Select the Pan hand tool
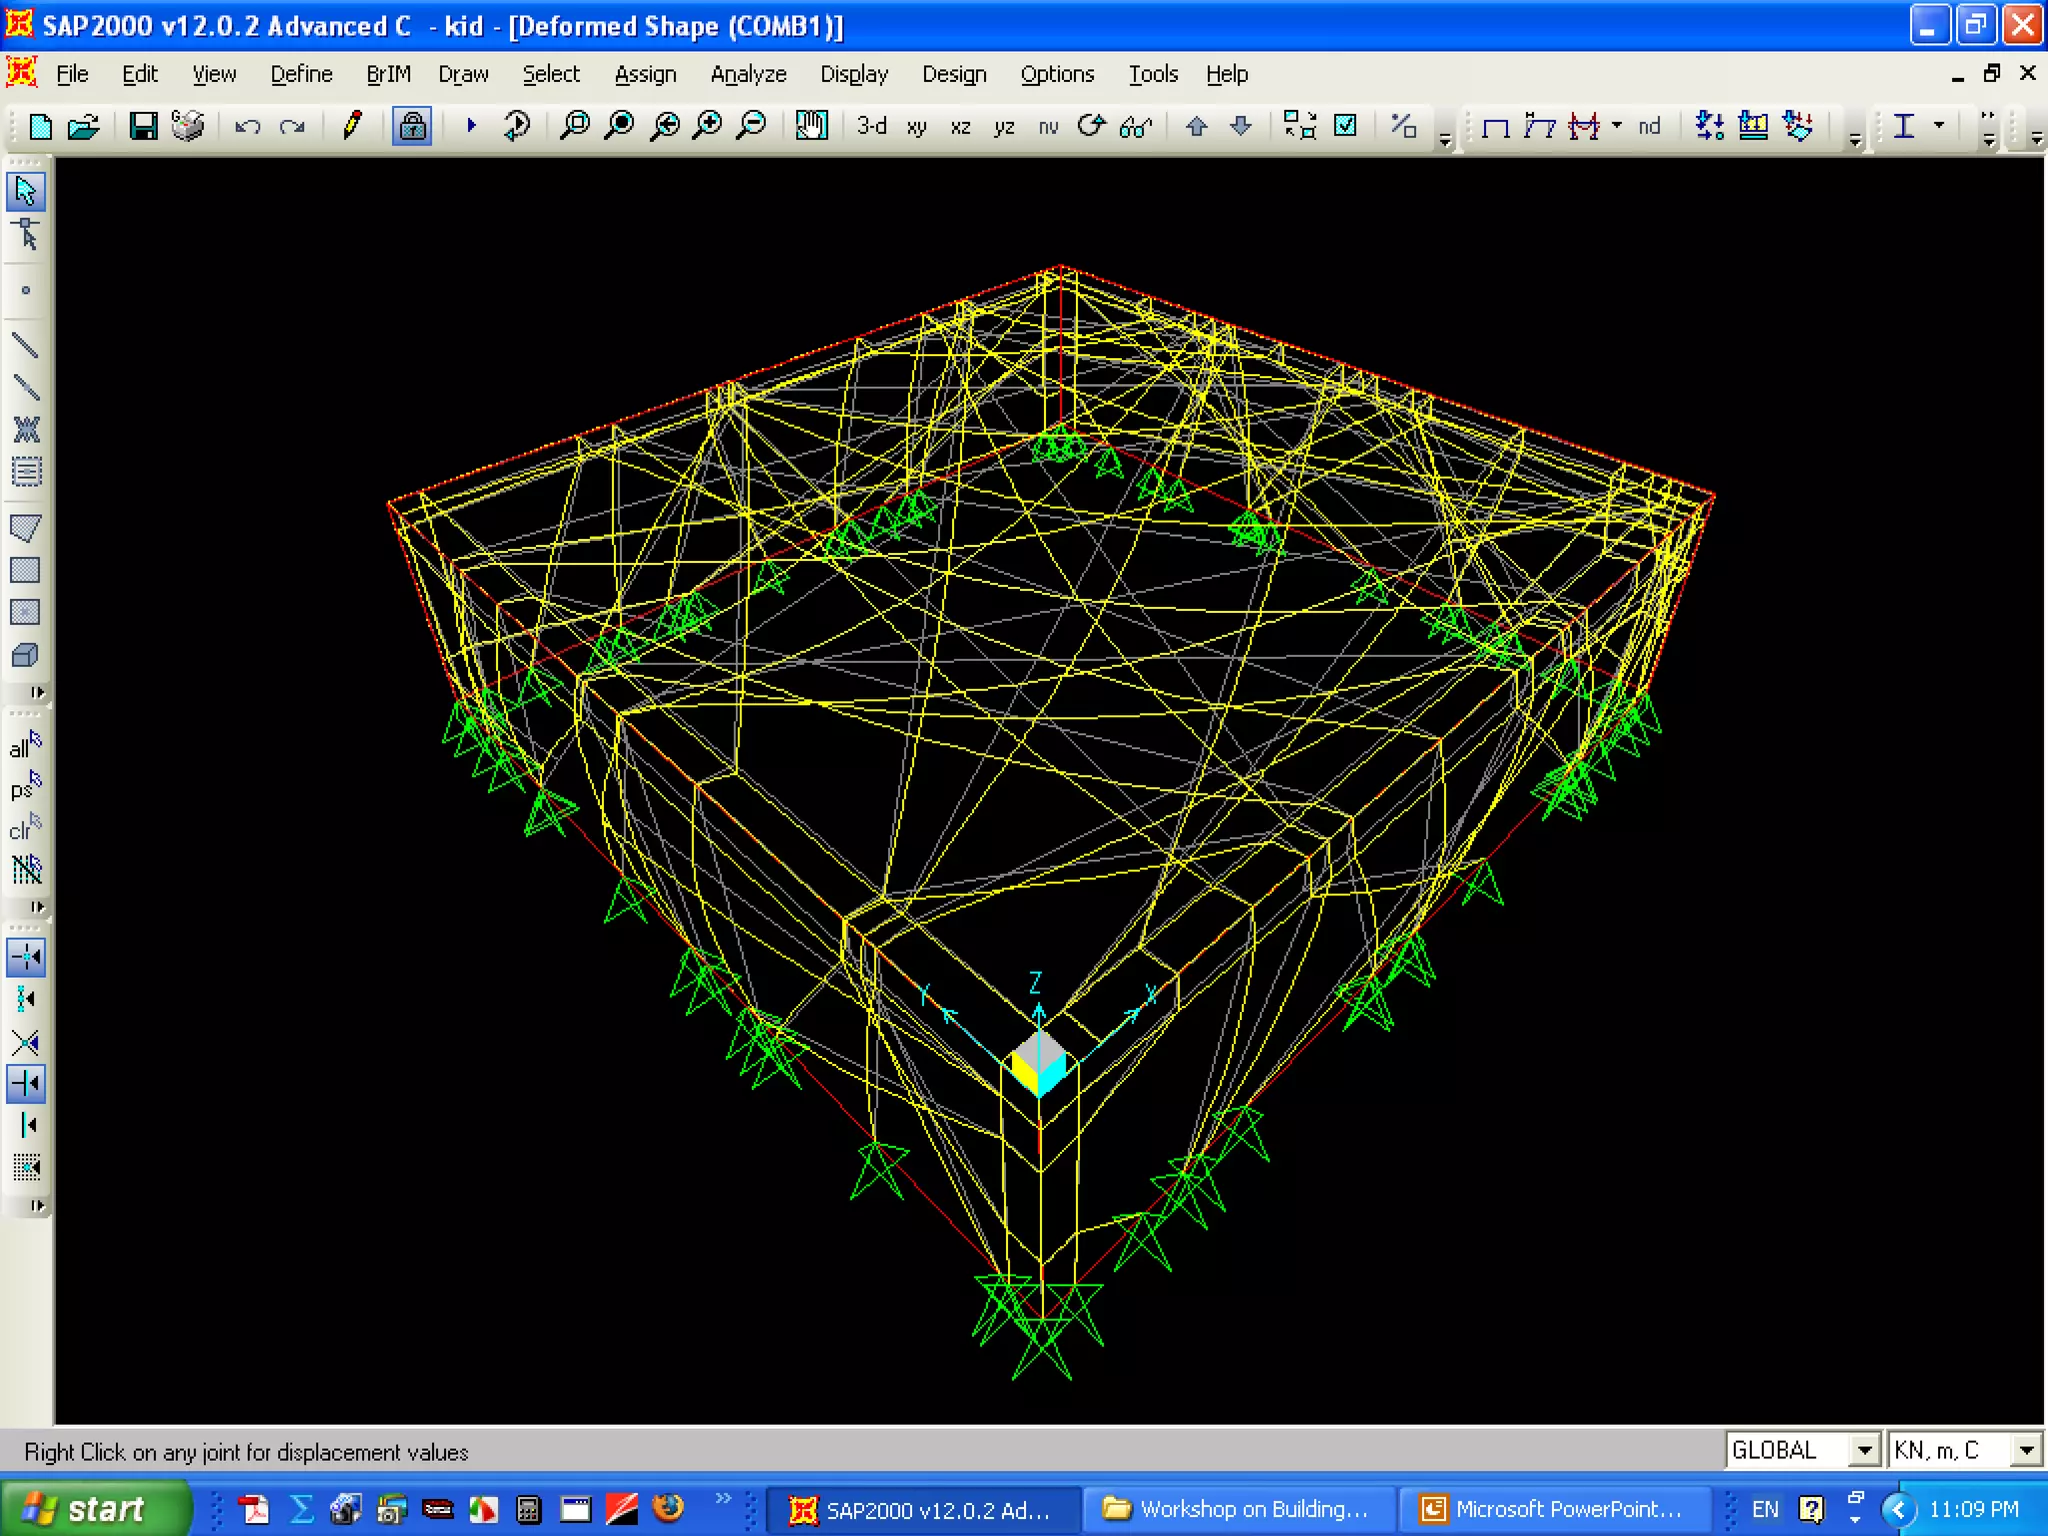2048x1536 pixels. pyautogui.click(x=811, y=126)
